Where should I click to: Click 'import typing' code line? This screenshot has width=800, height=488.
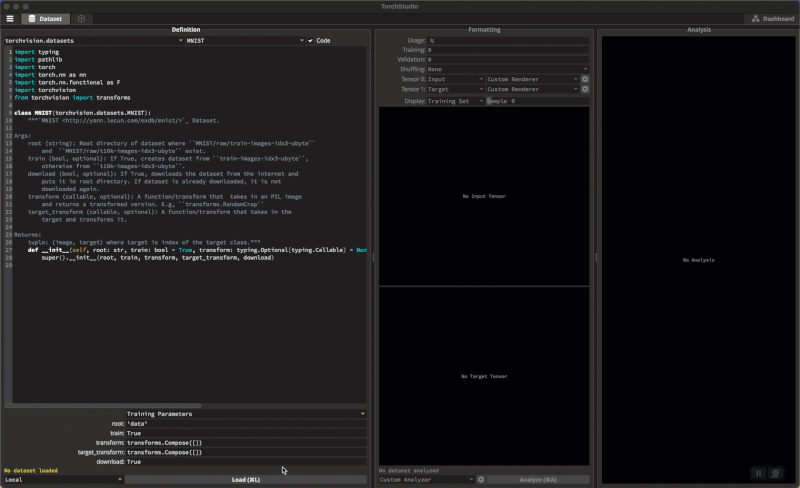pos(37,52)
